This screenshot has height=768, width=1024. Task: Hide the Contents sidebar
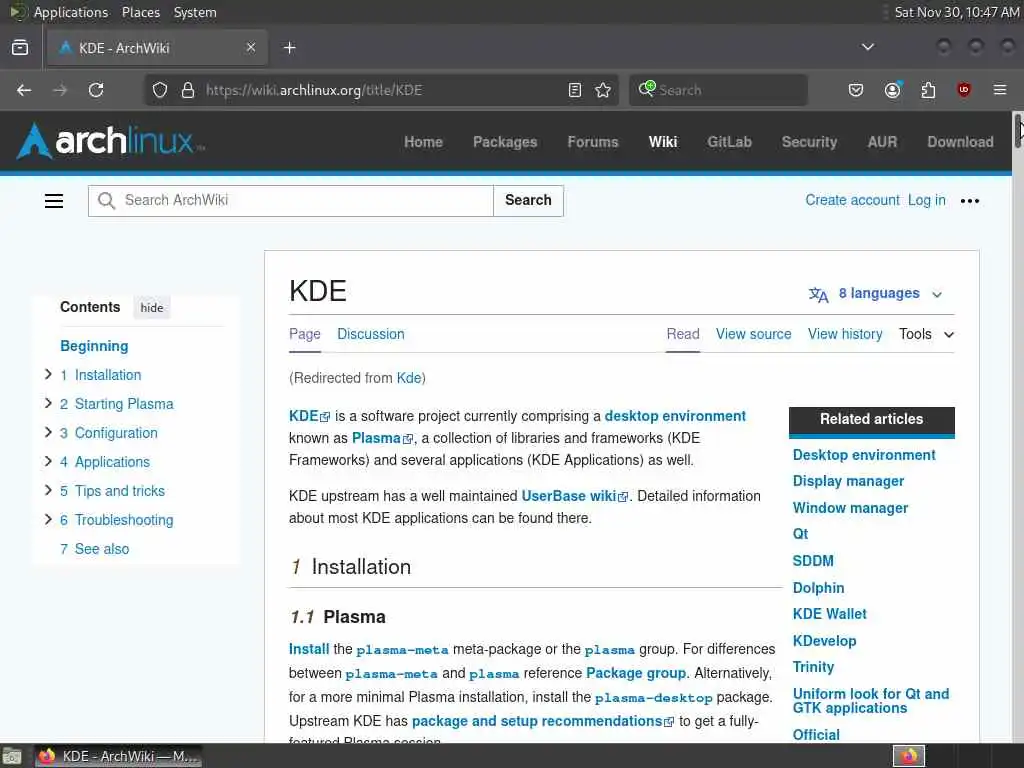point(152,308)
